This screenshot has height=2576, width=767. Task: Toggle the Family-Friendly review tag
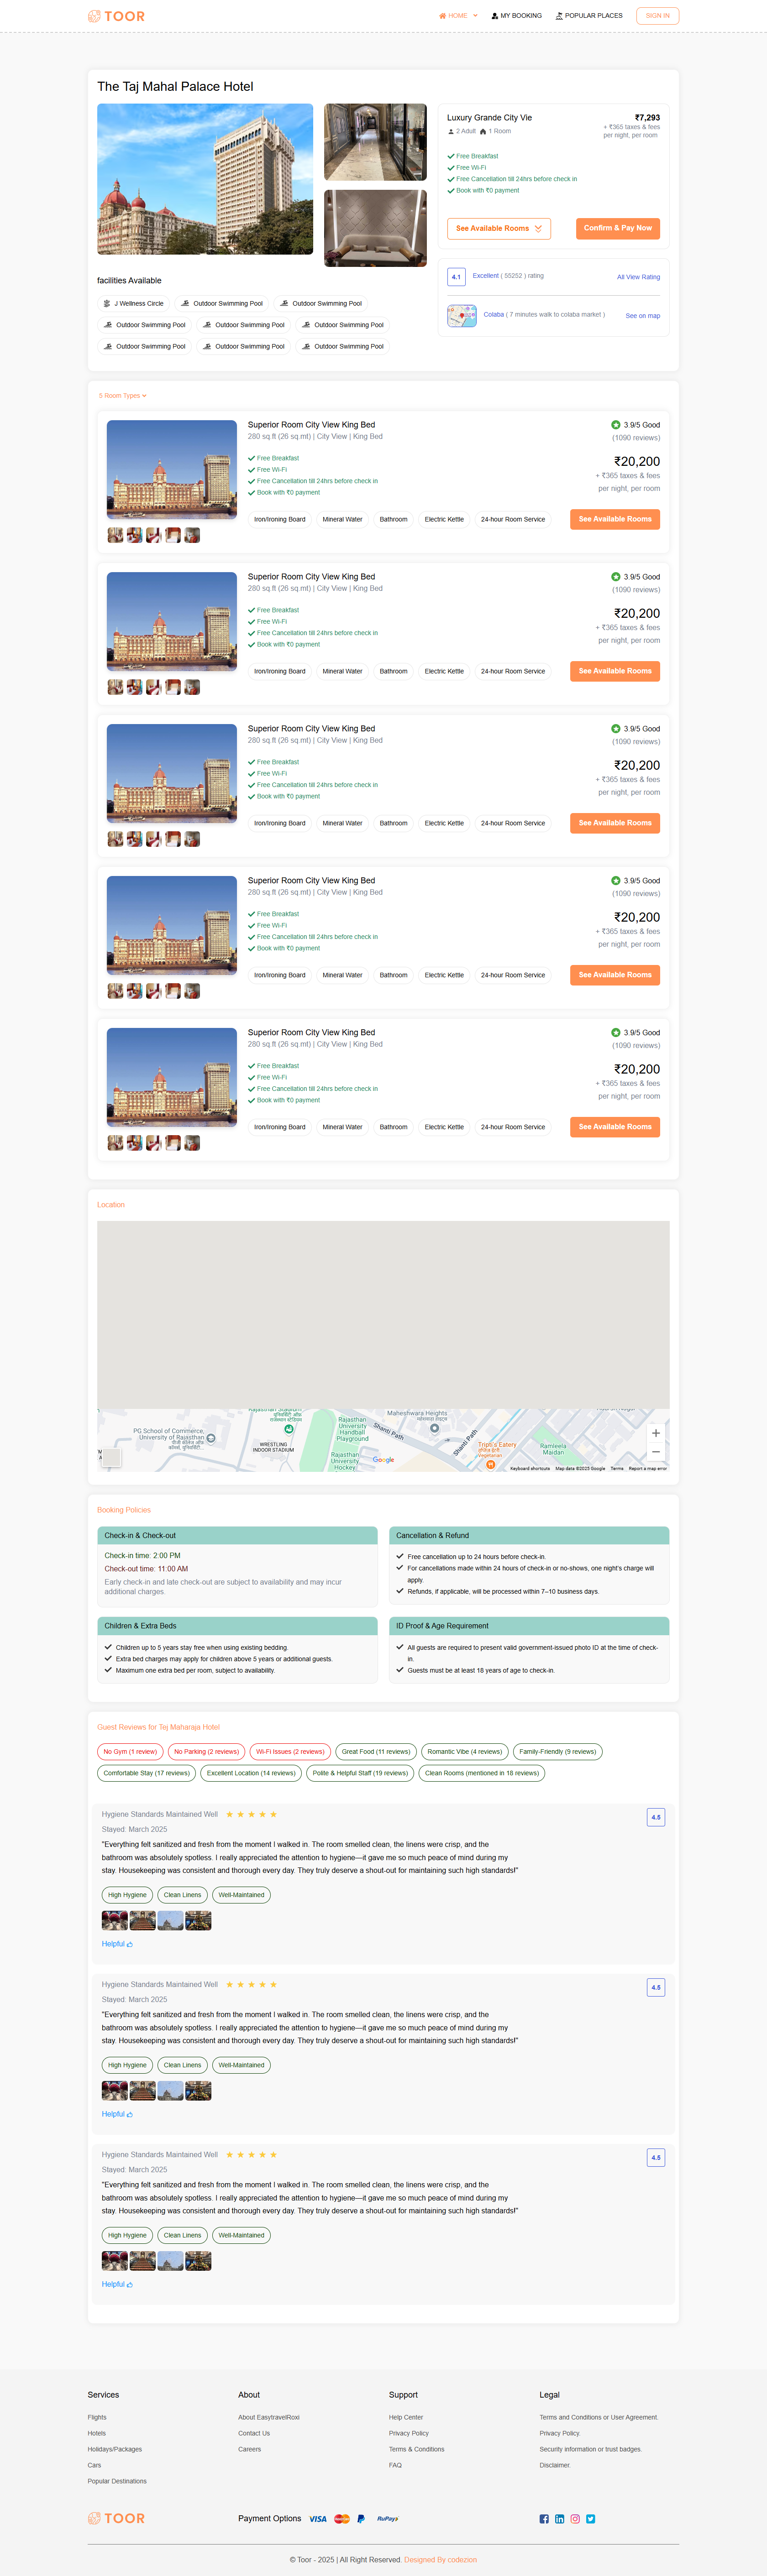[x=558, y=1752]
